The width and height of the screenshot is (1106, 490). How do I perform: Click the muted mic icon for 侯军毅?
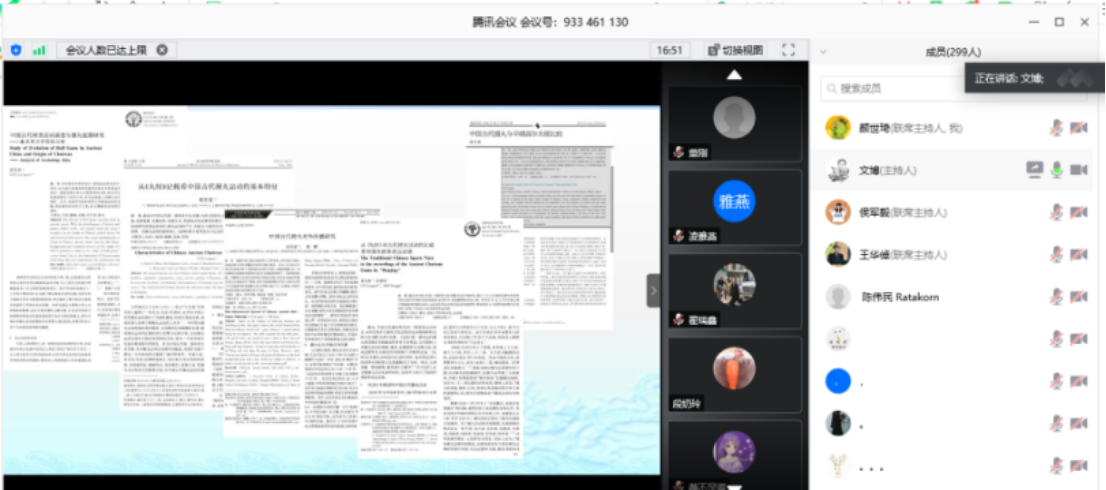[1056, 212]
